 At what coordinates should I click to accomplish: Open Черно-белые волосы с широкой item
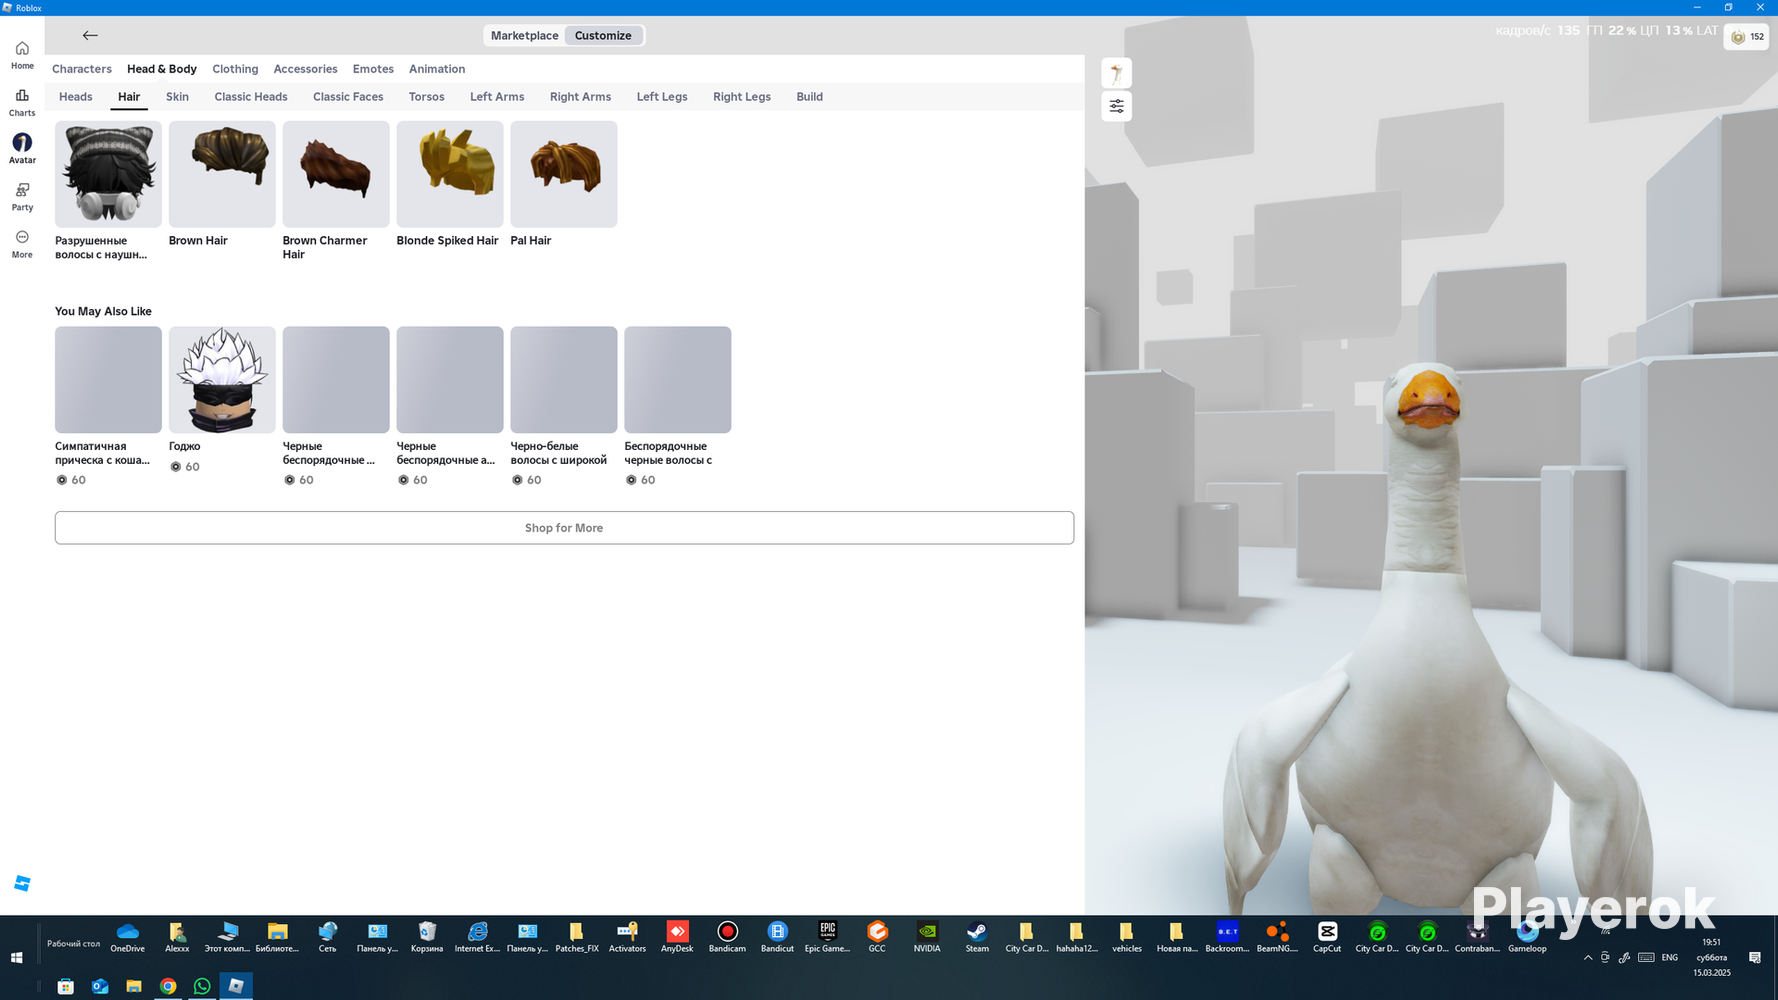point(564,380)
